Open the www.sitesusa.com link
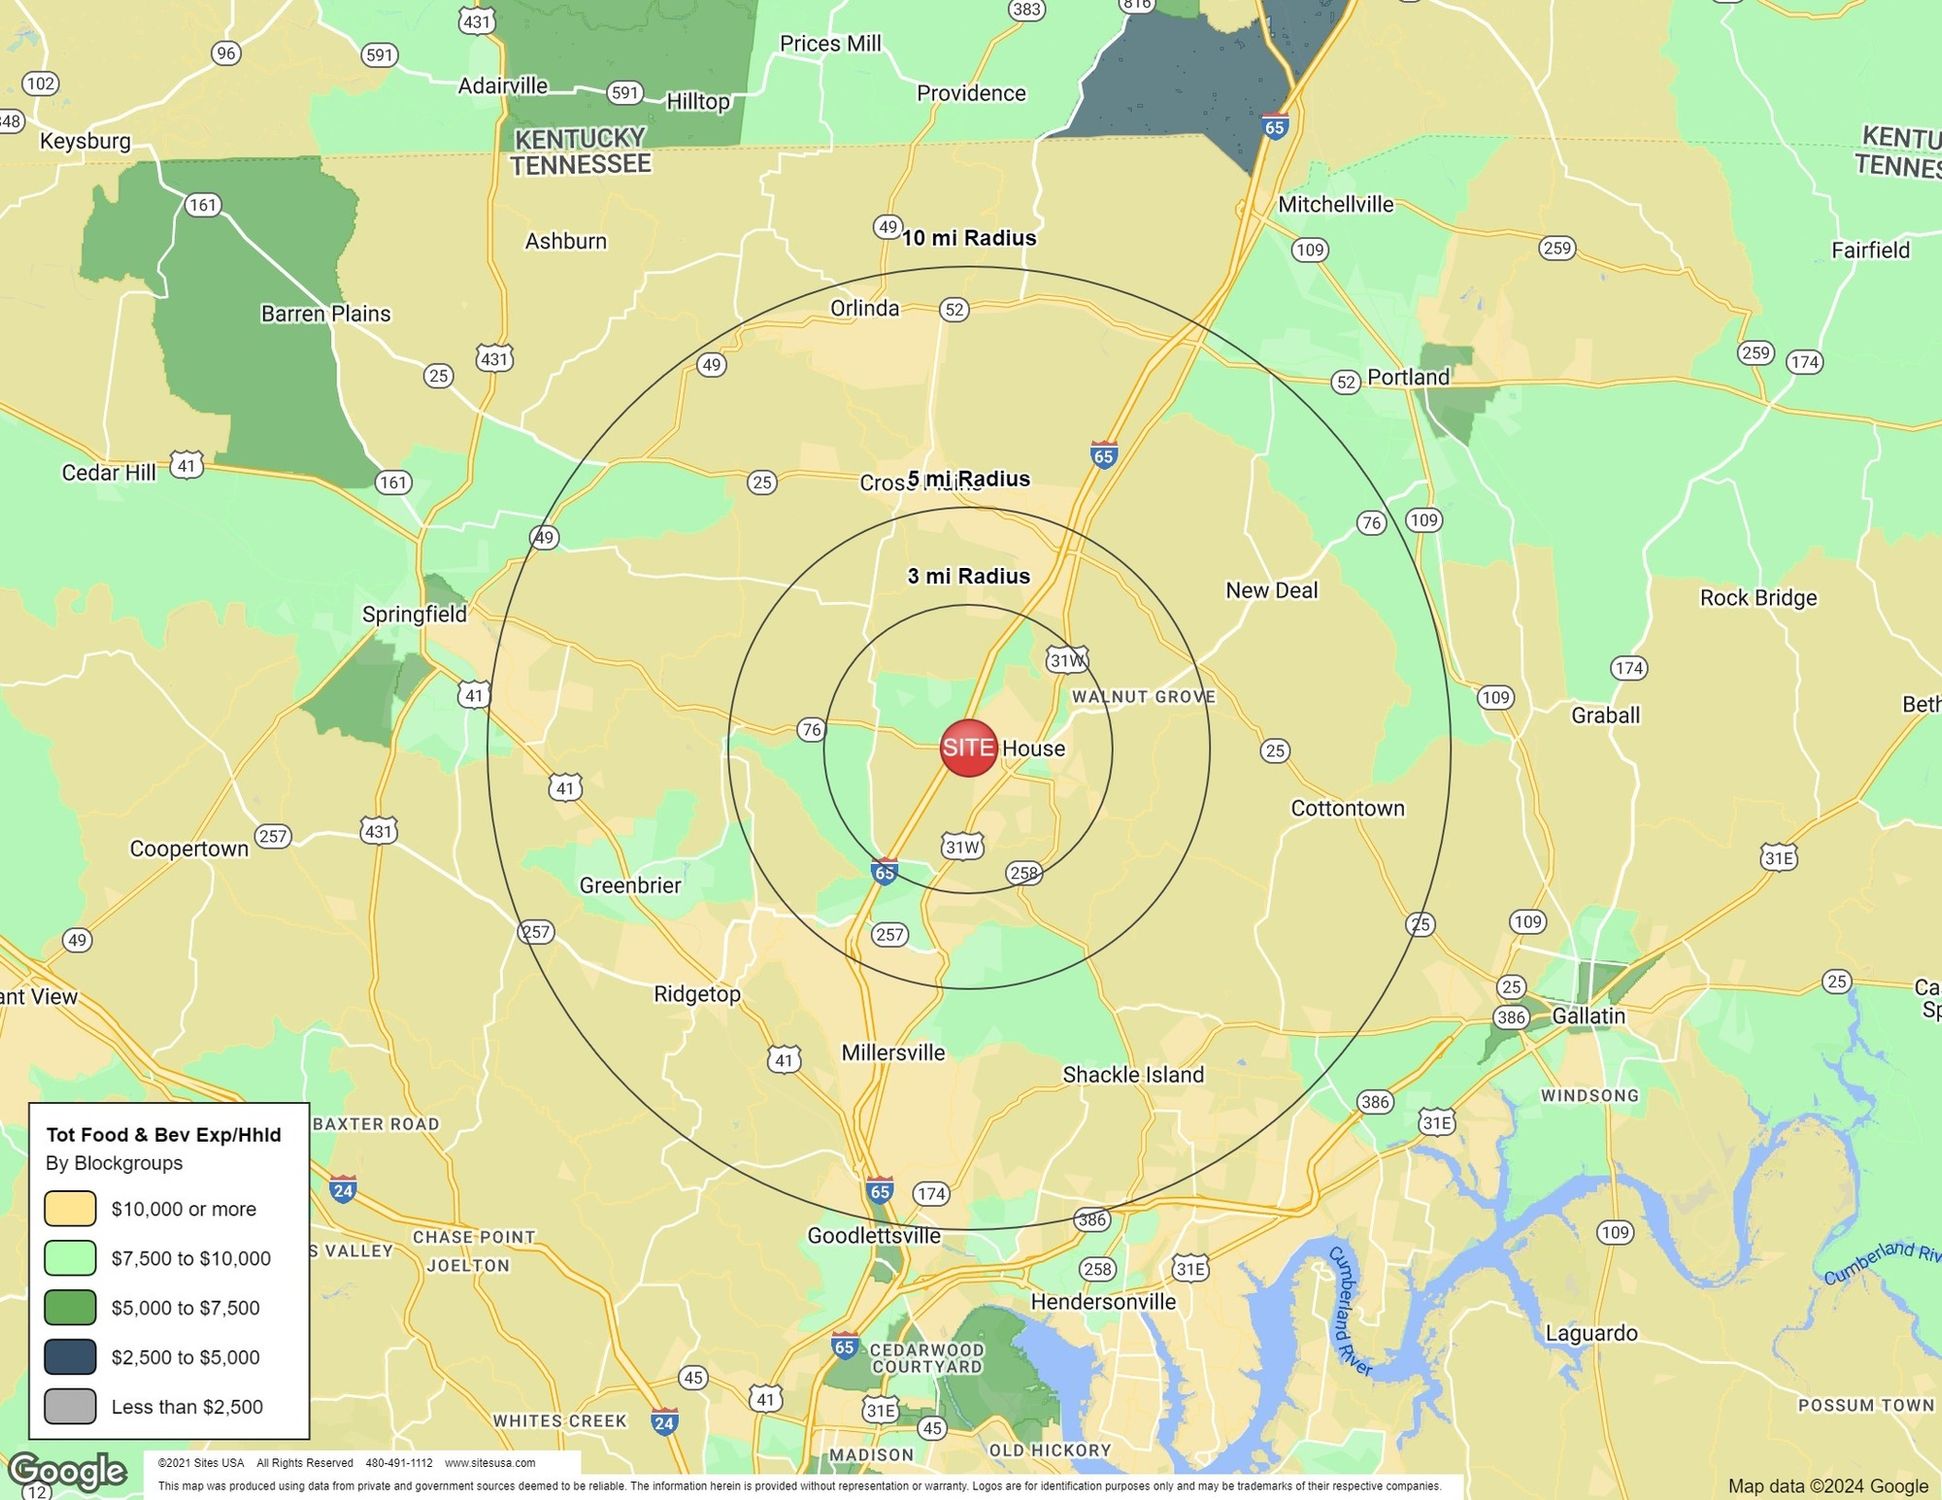This screenshot has width=1942, height=1500. [489, 1463]
